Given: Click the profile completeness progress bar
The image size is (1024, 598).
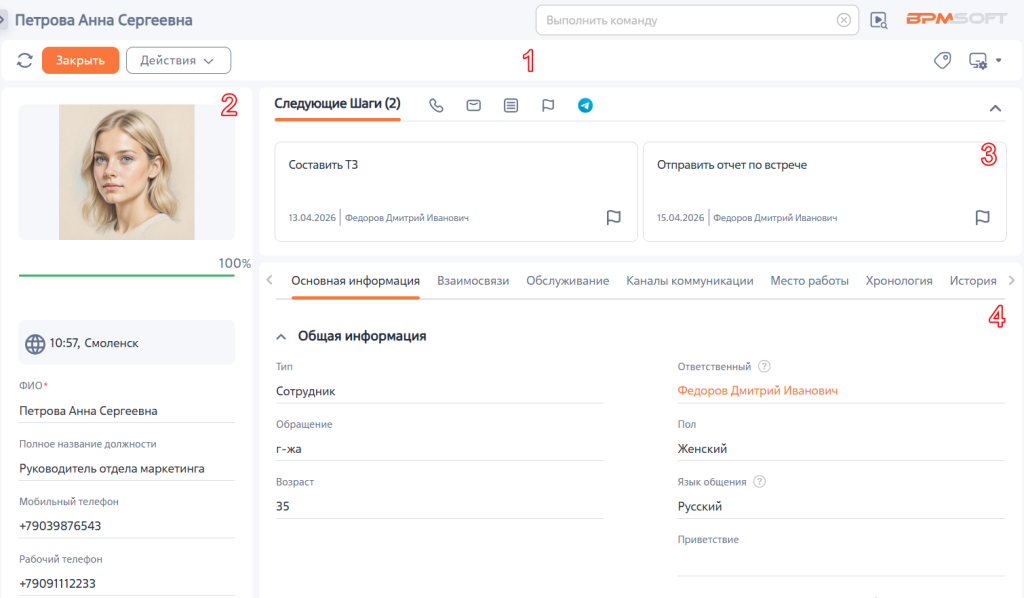Looking at the screenshot, I should 127,275.
